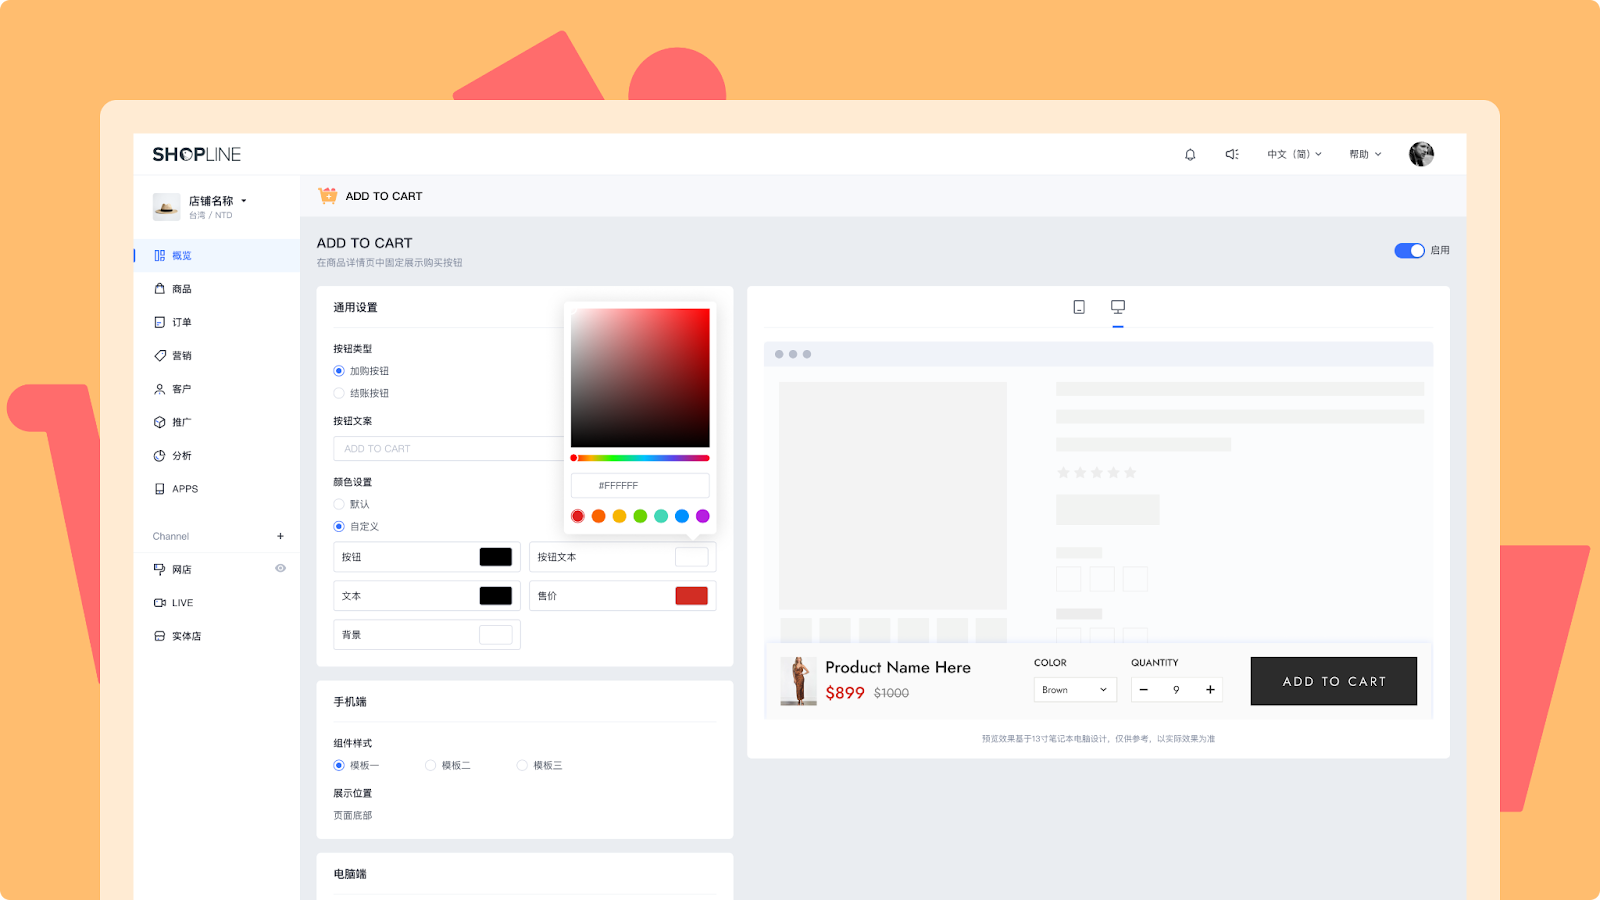Pick the blue preset color swatch

coord(682,516)
